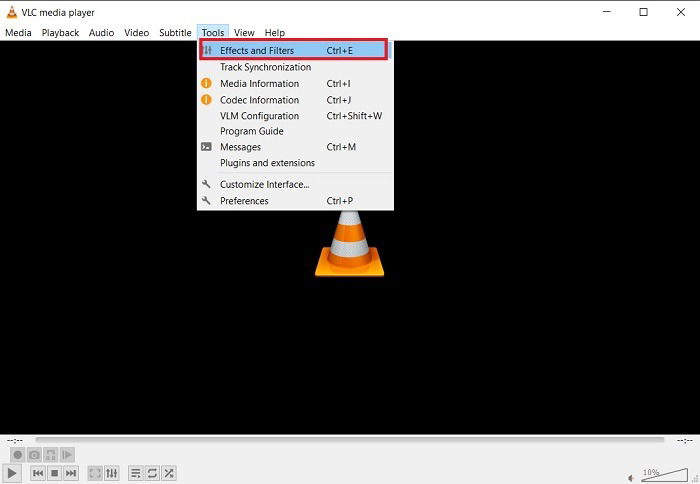Close the open Tools menu

pyautogui.click(x=213, y=33)
